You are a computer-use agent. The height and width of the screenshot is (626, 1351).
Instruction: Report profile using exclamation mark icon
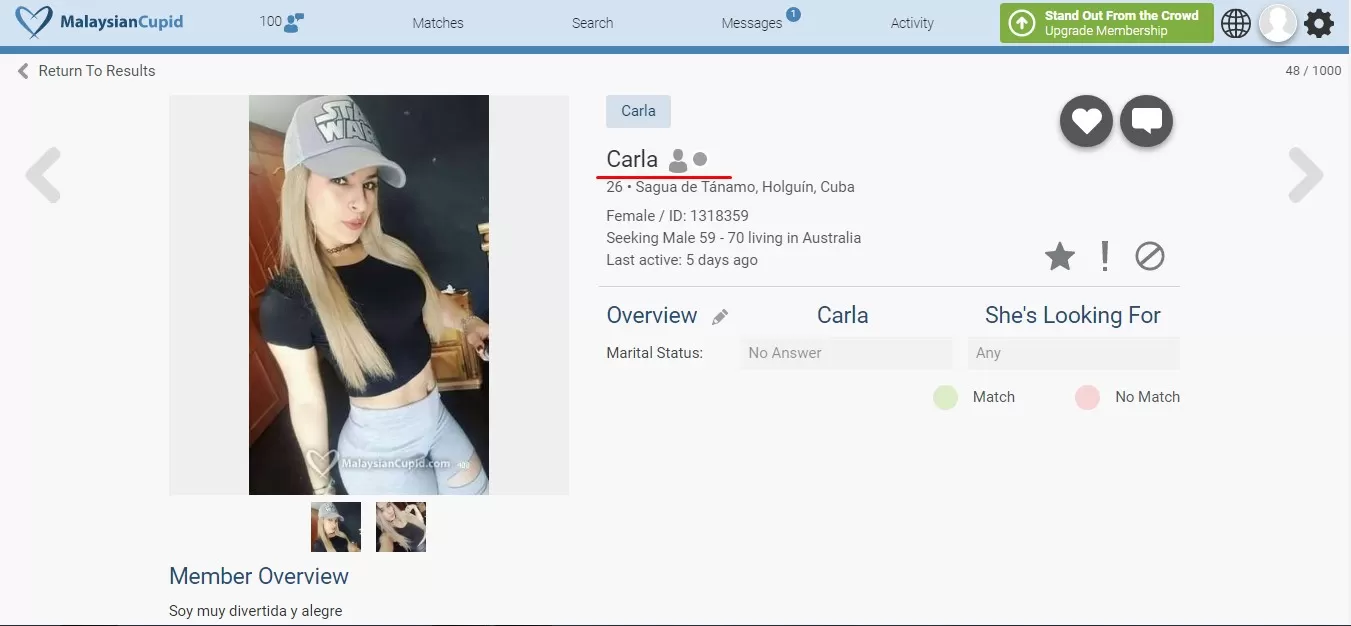(1104, 257)
